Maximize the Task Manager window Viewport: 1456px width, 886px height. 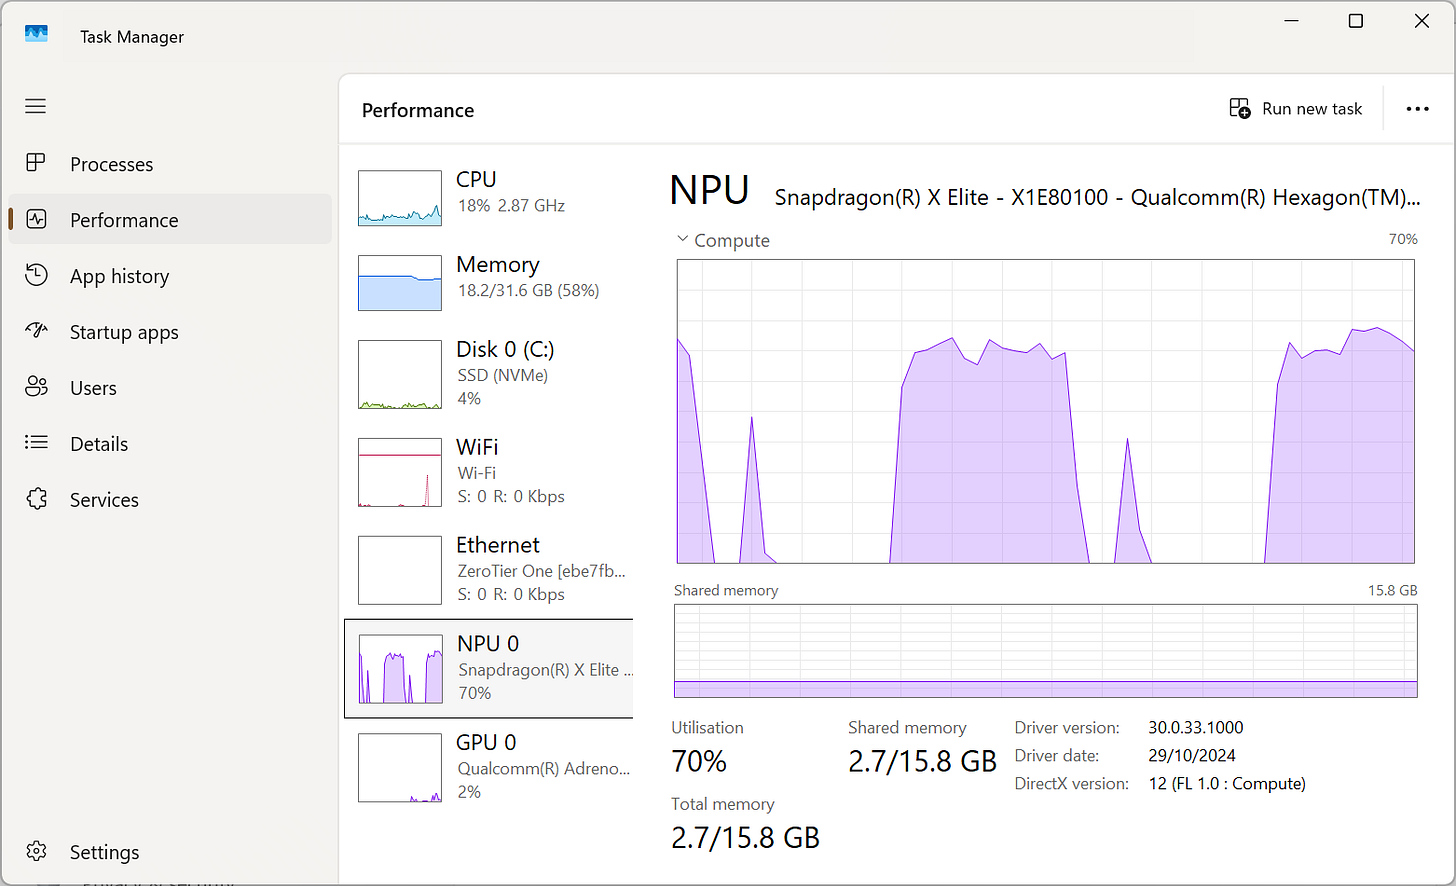point(1355,21)
